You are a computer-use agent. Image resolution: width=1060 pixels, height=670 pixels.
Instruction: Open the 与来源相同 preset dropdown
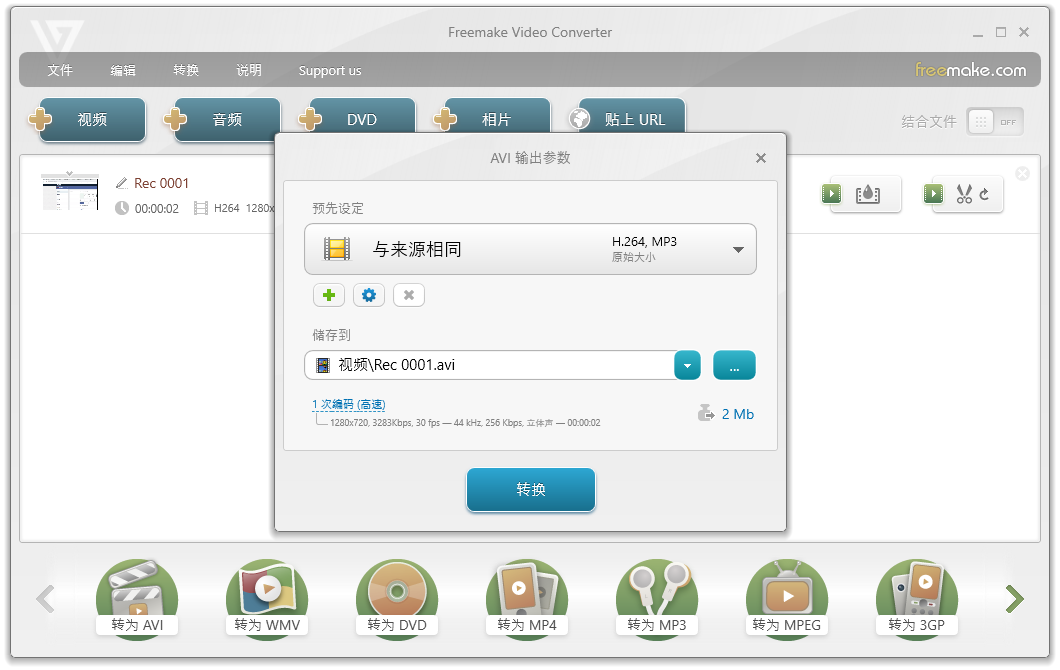(738, 249)
